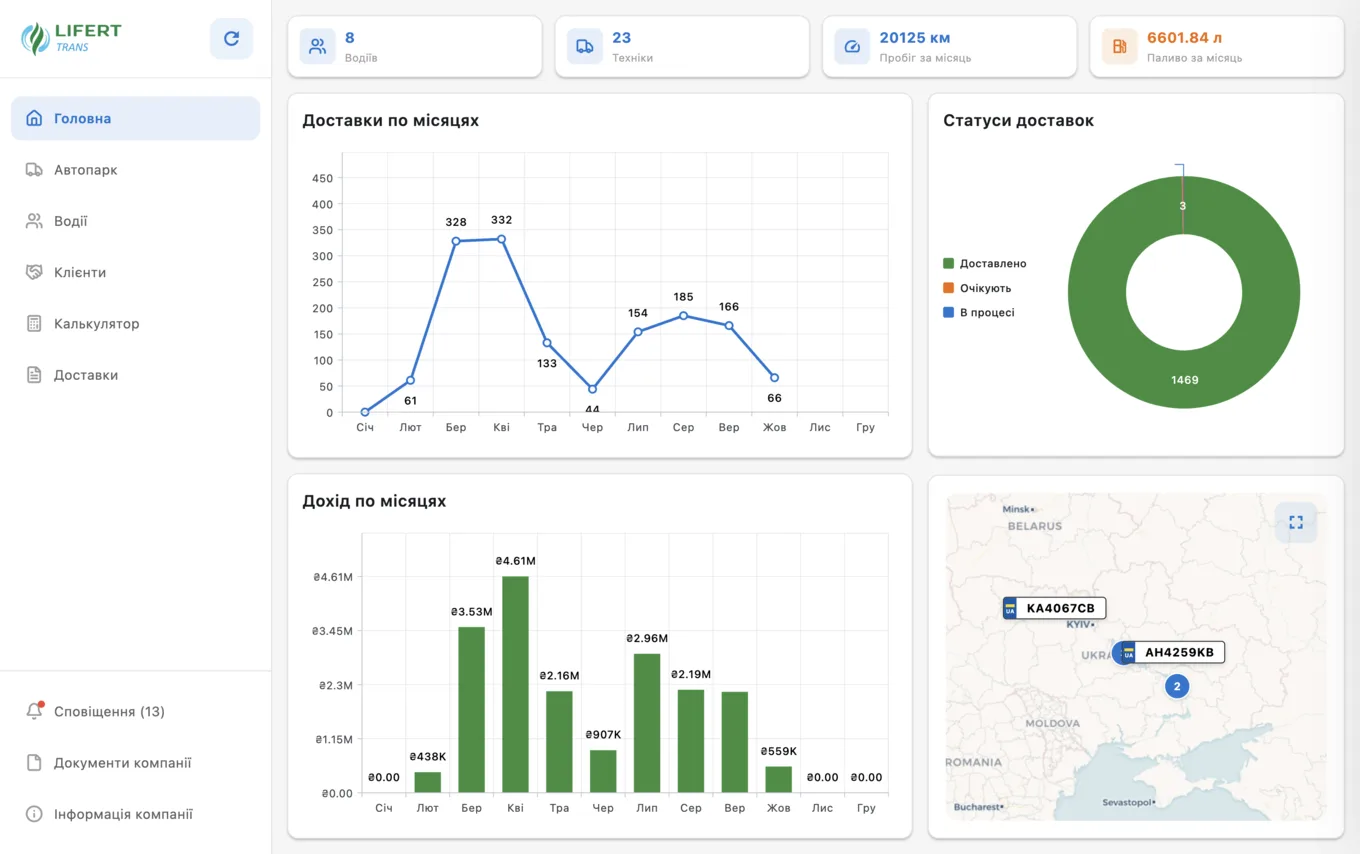Open Інформація компанії
The height and width of the screenshot is (854, 1360).
[x=135, y=814]
